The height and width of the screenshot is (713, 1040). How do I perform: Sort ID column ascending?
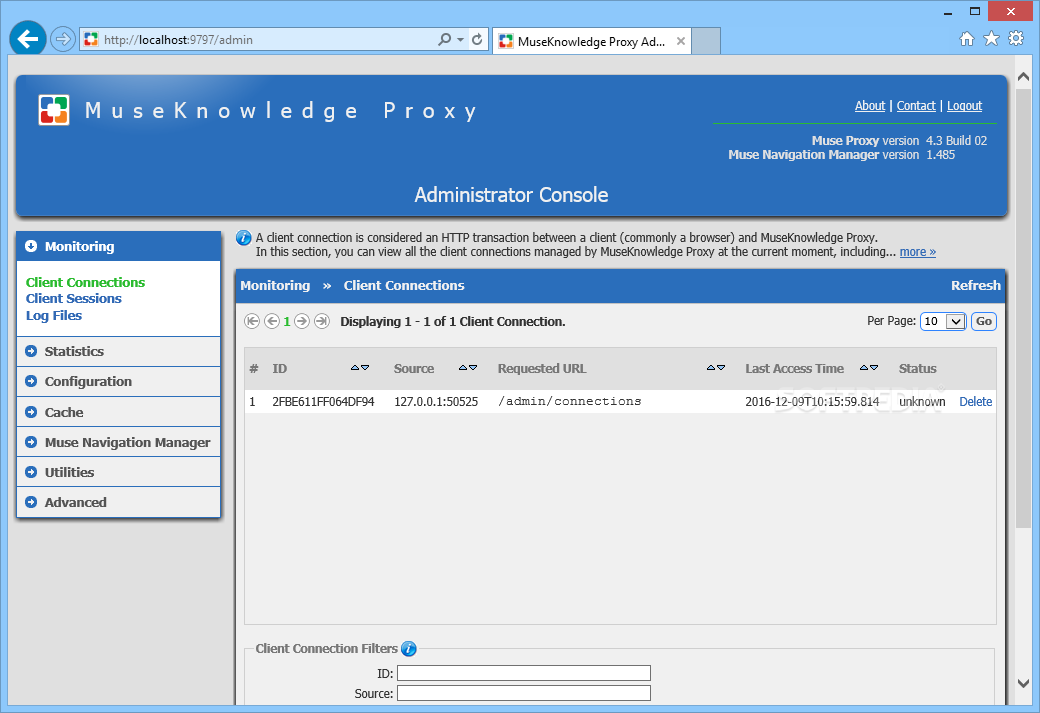click(355, 367)
